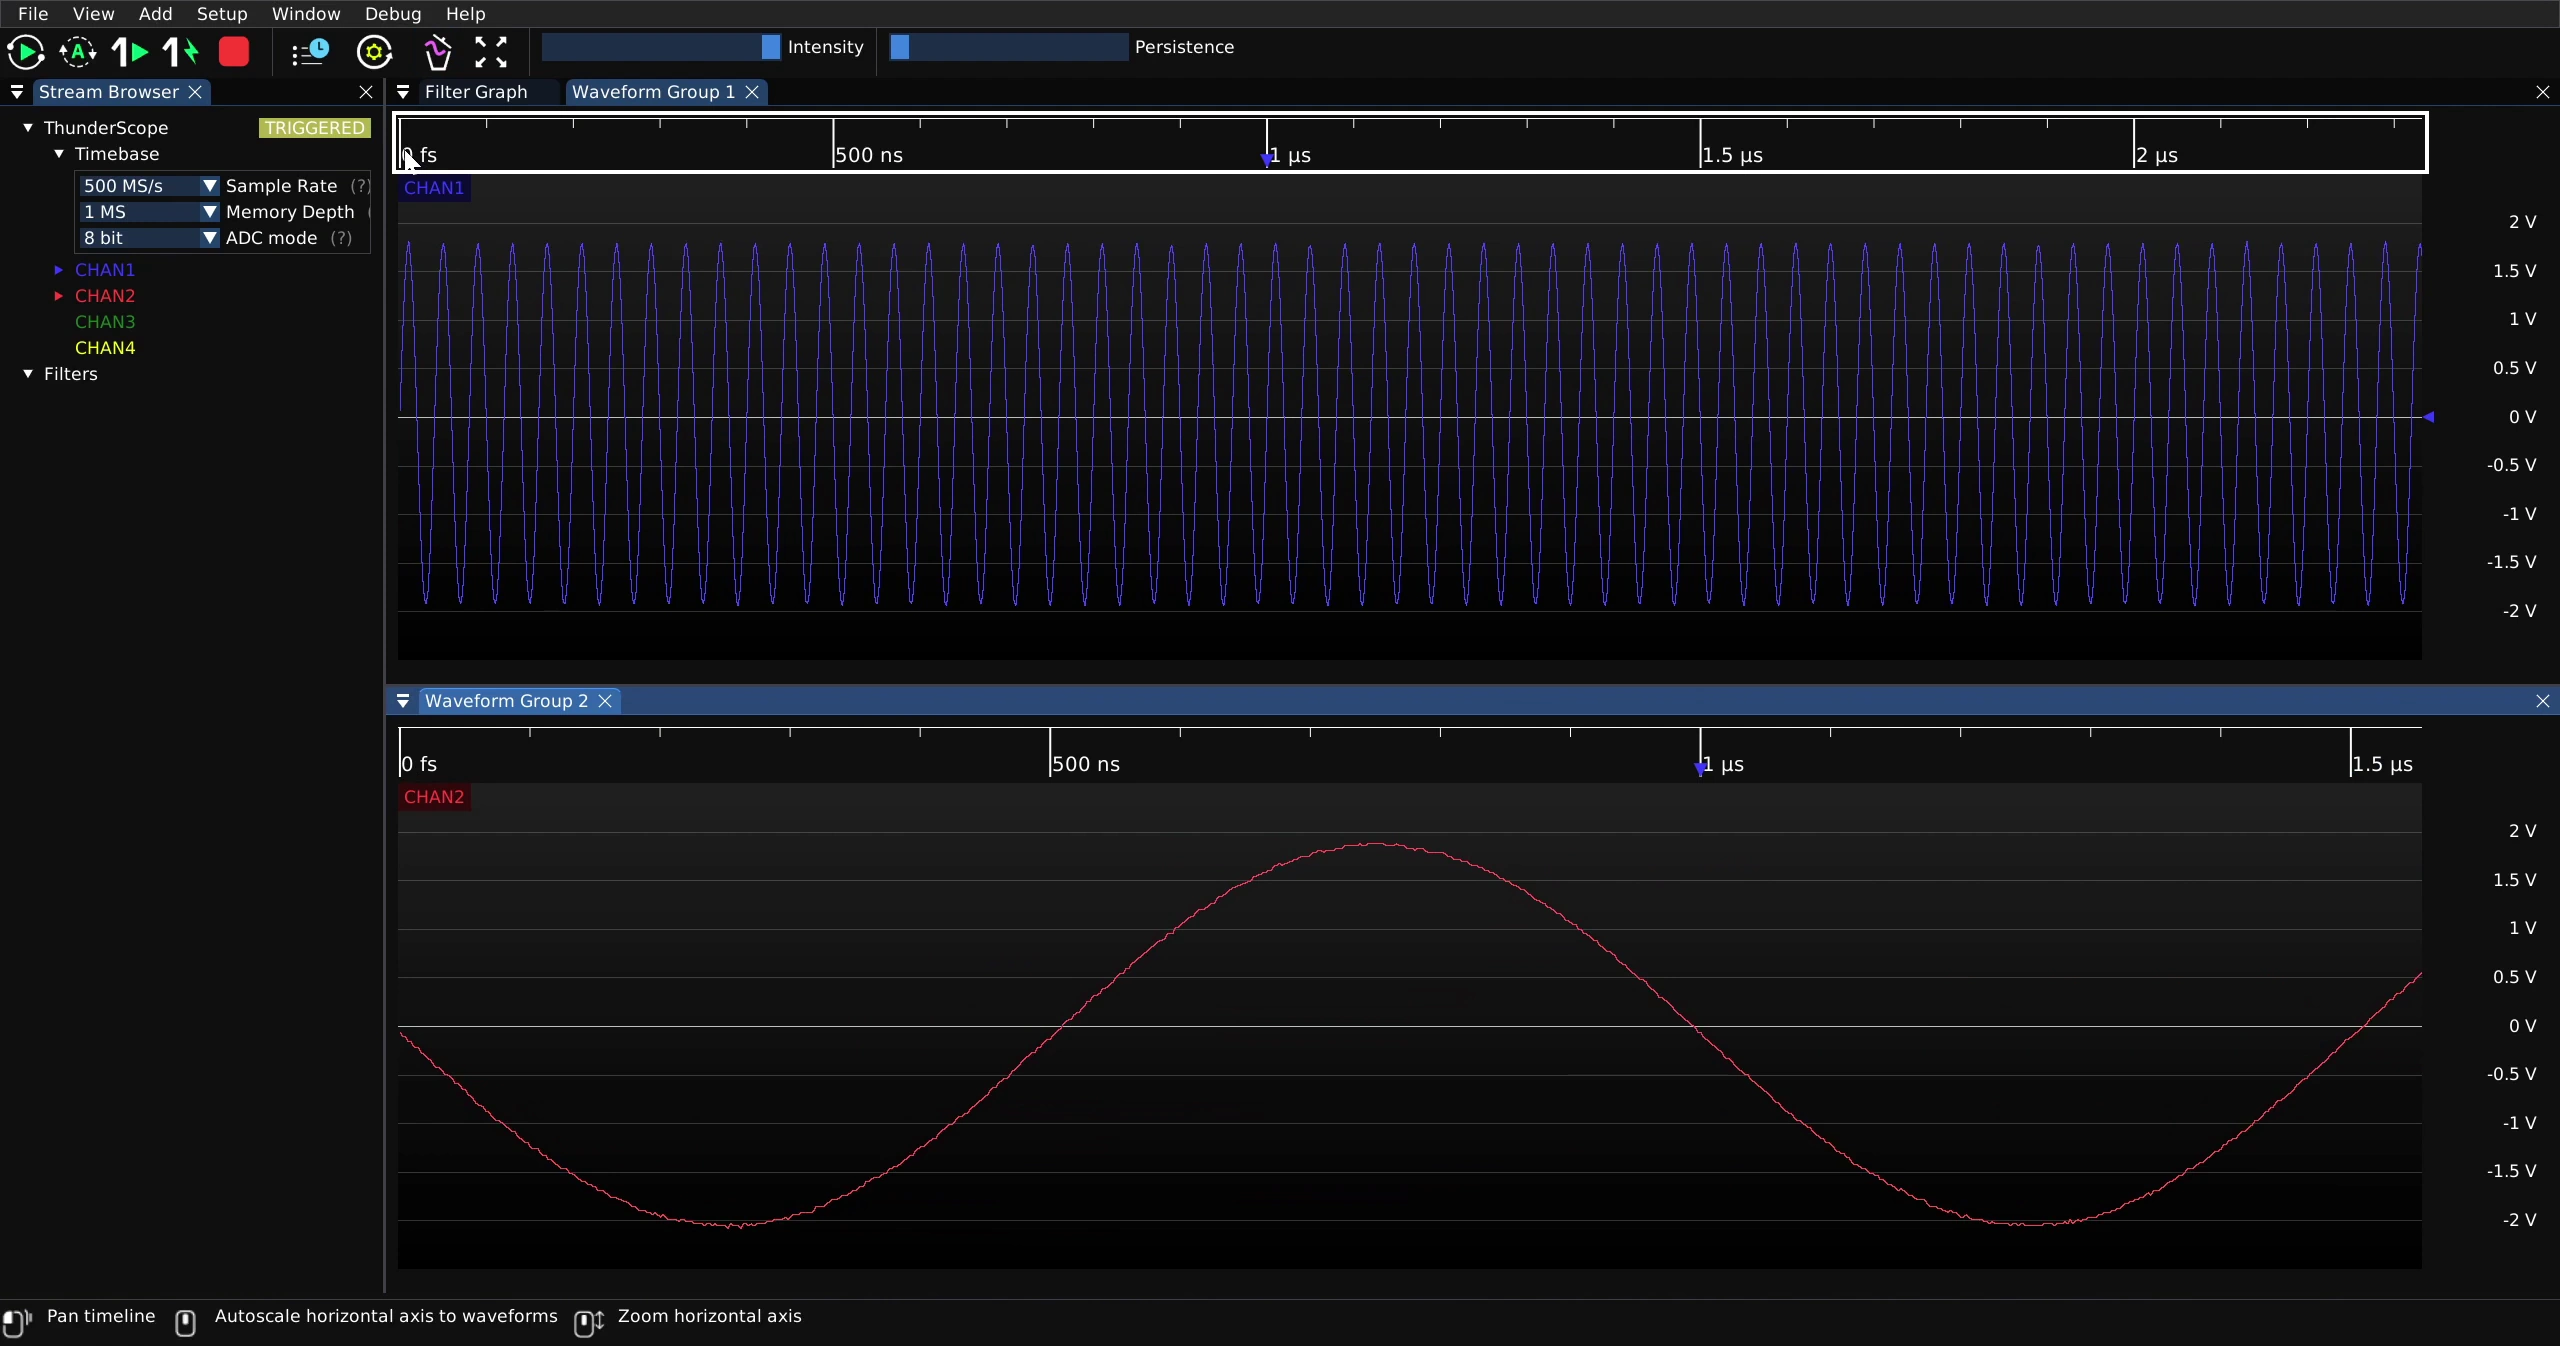Open the Setup menu

click(x=222, y=14)
